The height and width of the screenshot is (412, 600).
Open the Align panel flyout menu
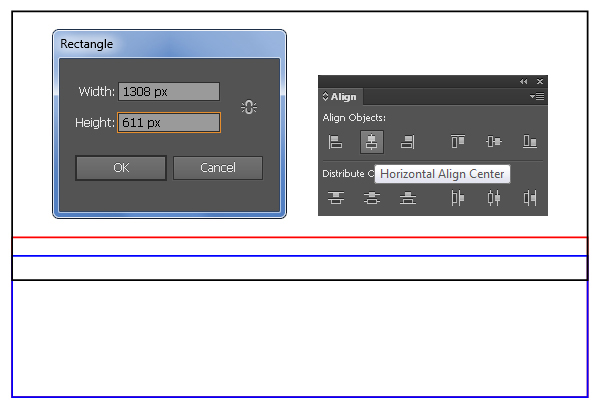(537, 96)
